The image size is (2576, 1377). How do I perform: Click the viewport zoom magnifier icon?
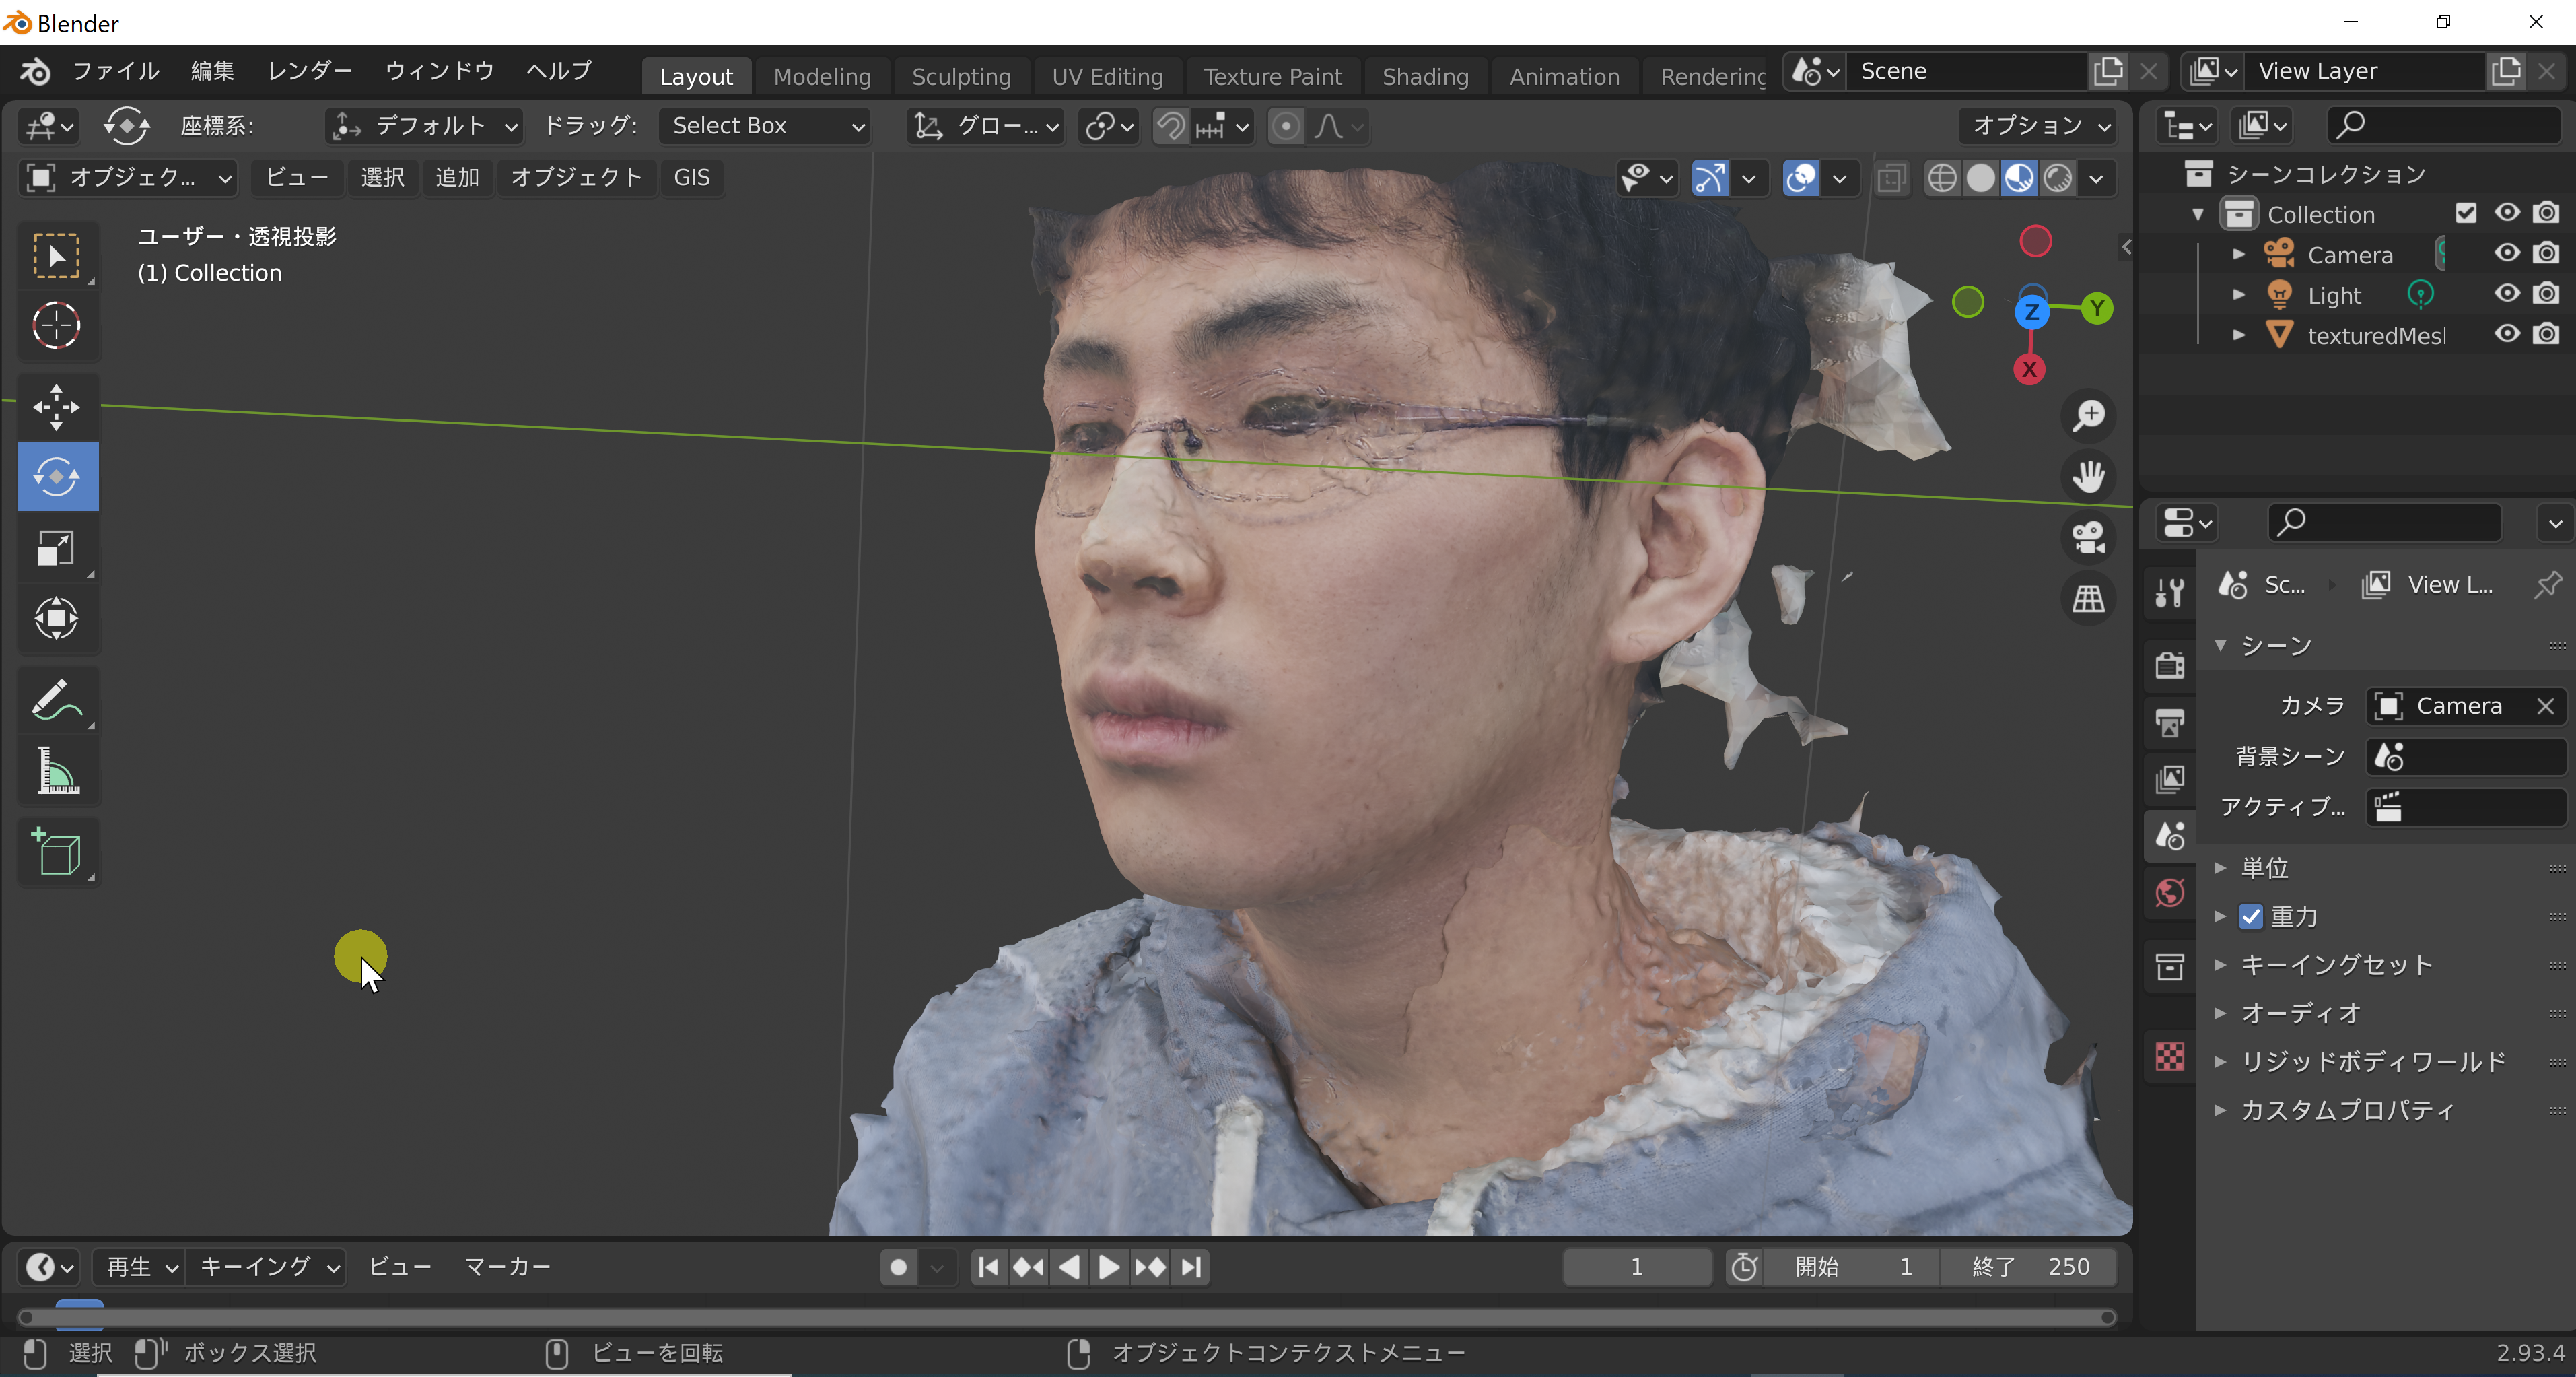tap(2088, 415)
